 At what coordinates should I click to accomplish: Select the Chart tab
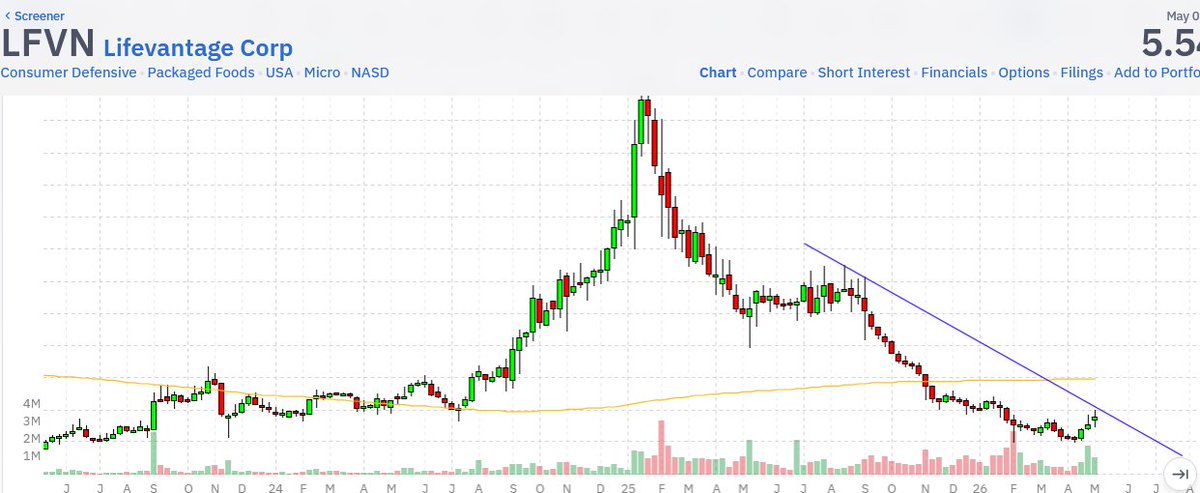point(718,73)
